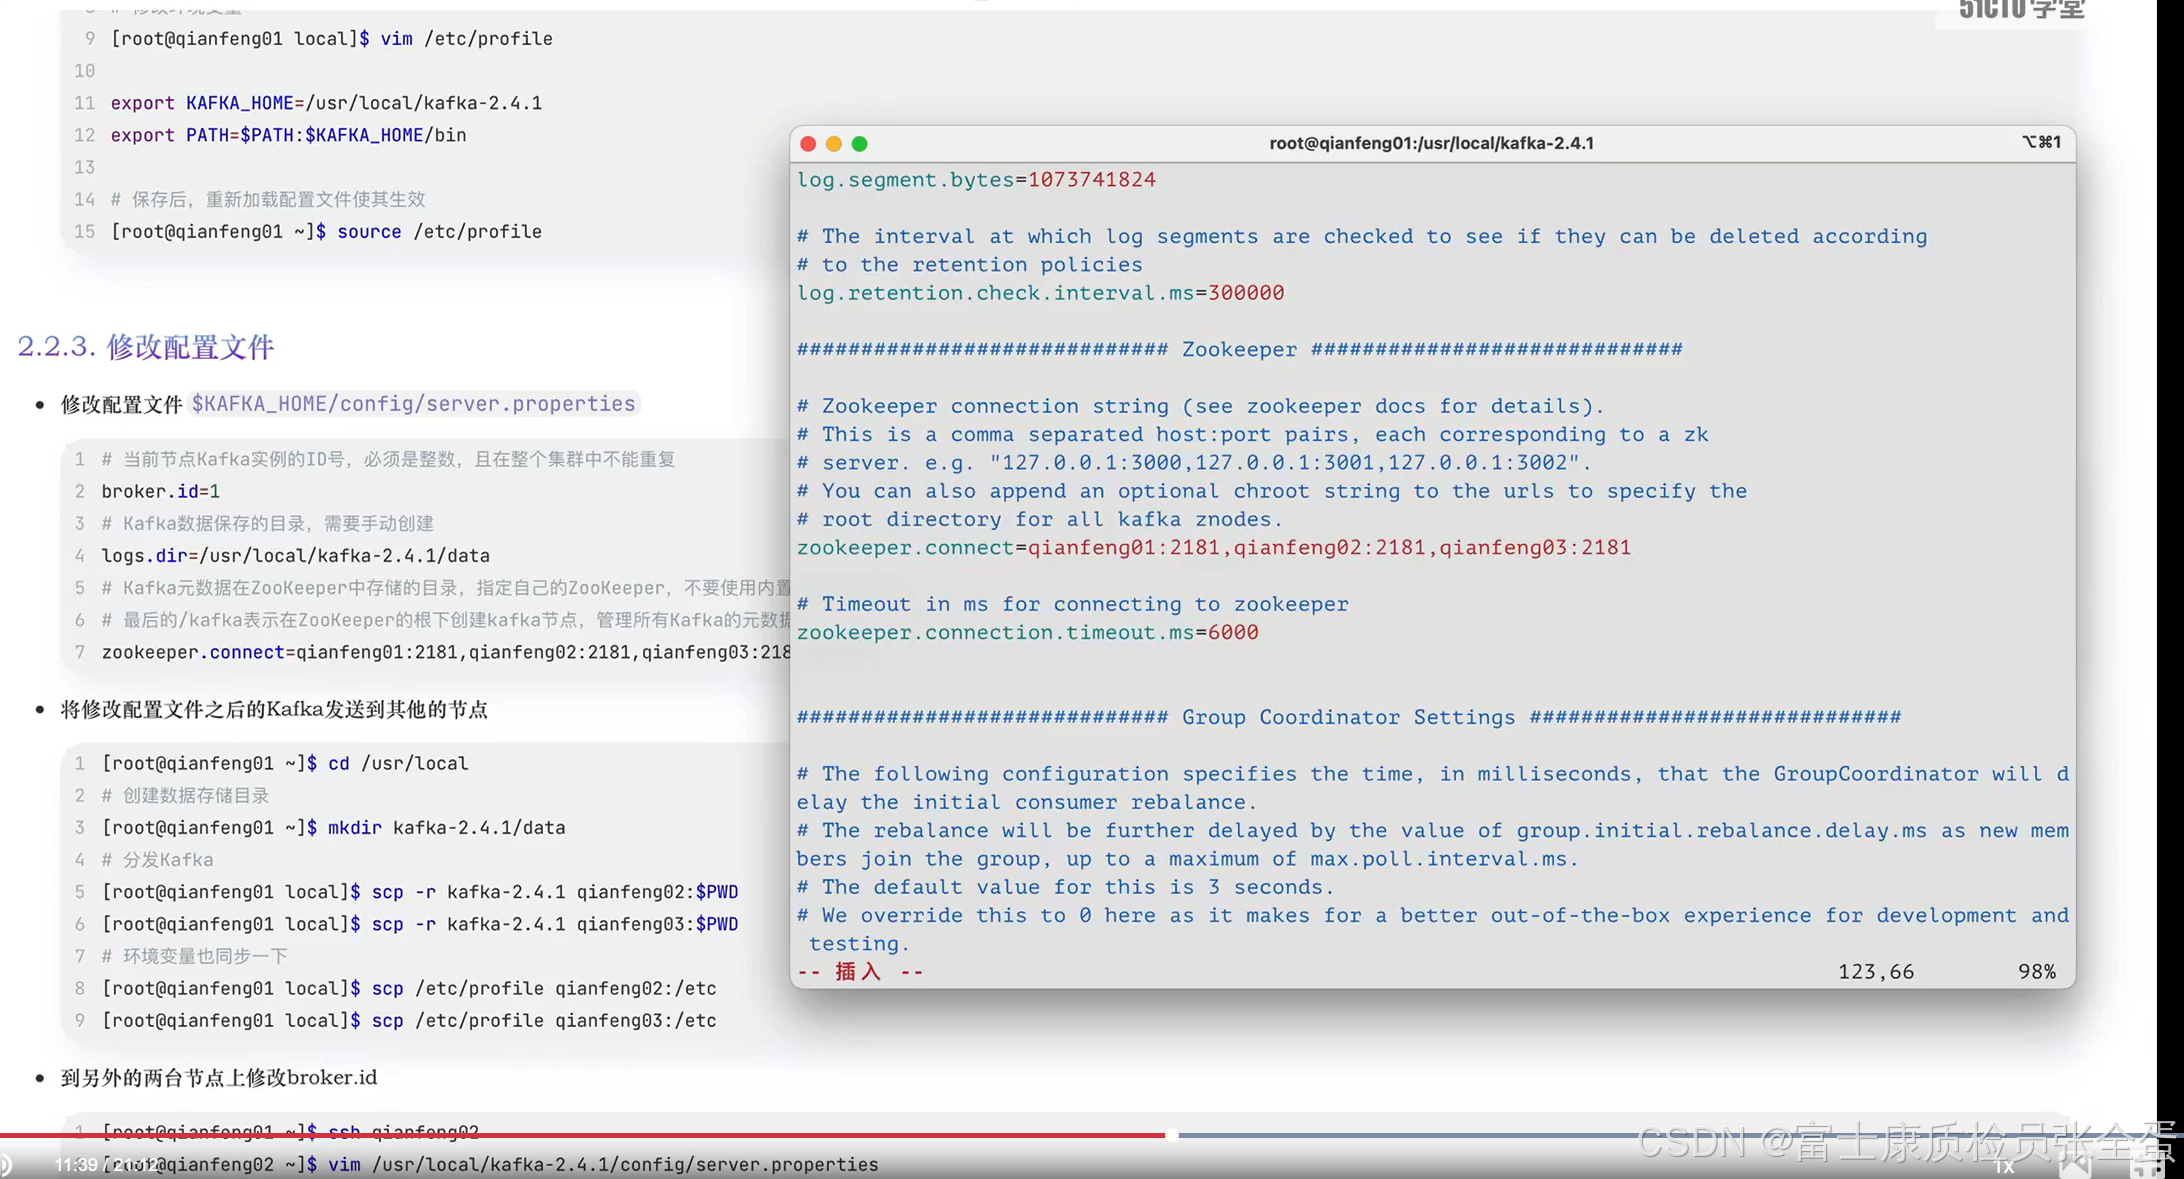Click the ⌥⌘1 window shortcut indicator
This screenshot has width=2184, height=1179.
coord(2041,142)
